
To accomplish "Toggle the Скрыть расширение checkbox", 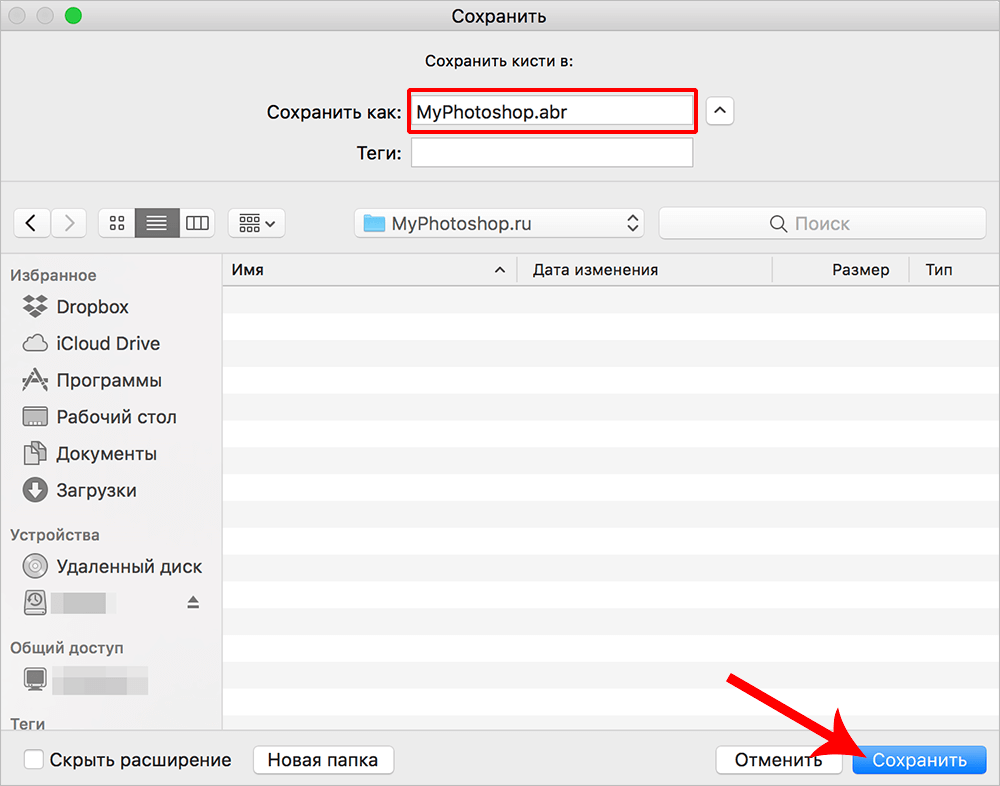I will coord(34,760).
